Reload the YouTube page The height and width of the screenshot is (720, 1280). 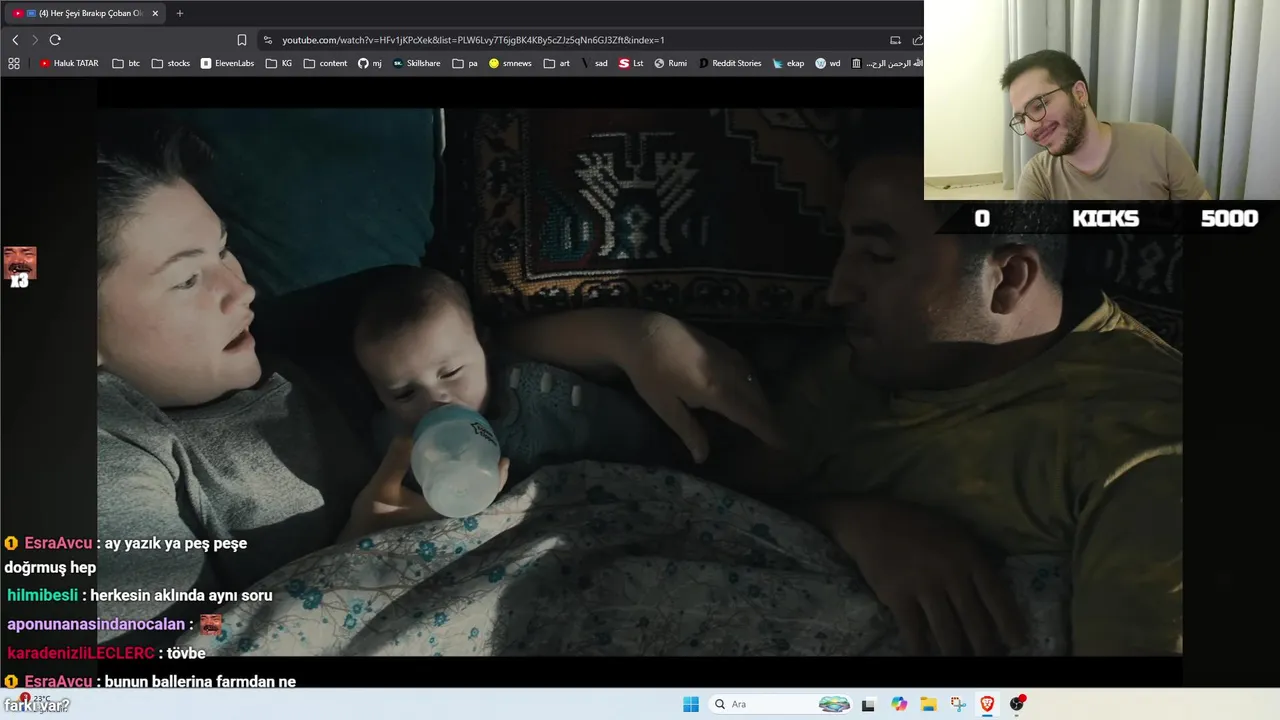click(x=55, y=40)
